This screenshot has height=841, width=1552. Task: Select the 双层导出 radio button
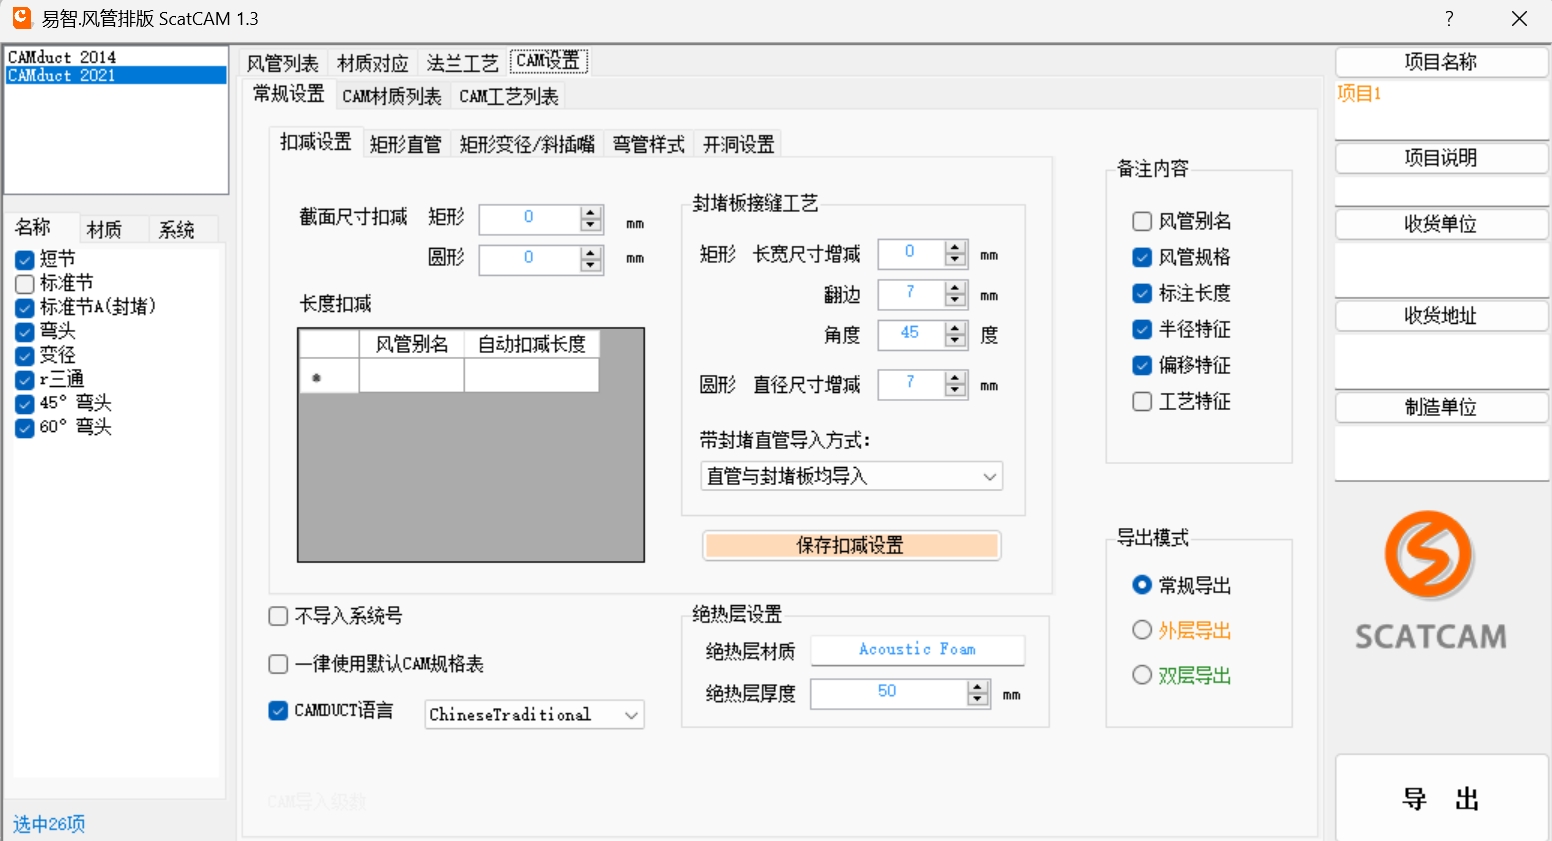(x=1142, y=675)
